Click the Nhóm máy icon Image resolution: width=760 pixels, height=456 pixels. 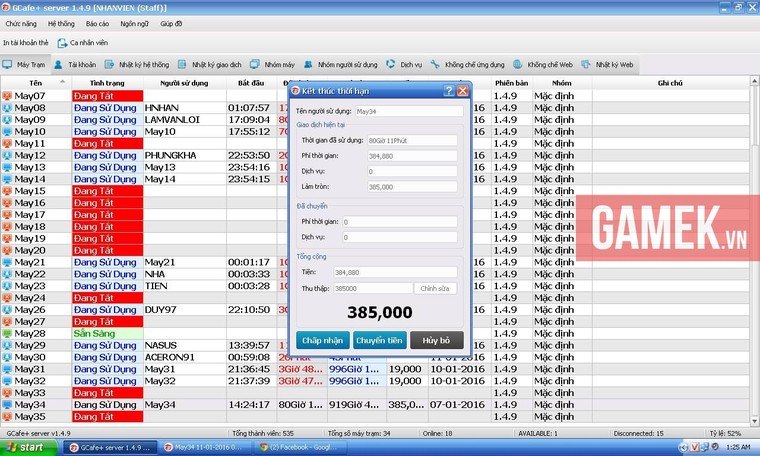click(x=256, y=64)
